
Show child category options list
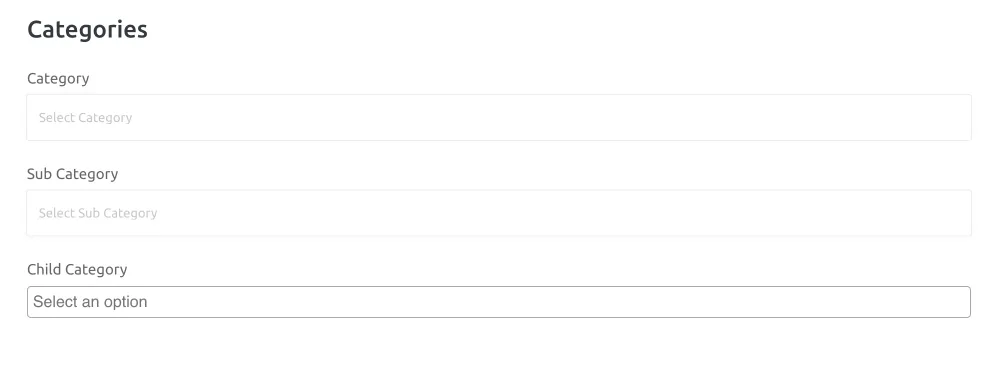coord(499,302)
